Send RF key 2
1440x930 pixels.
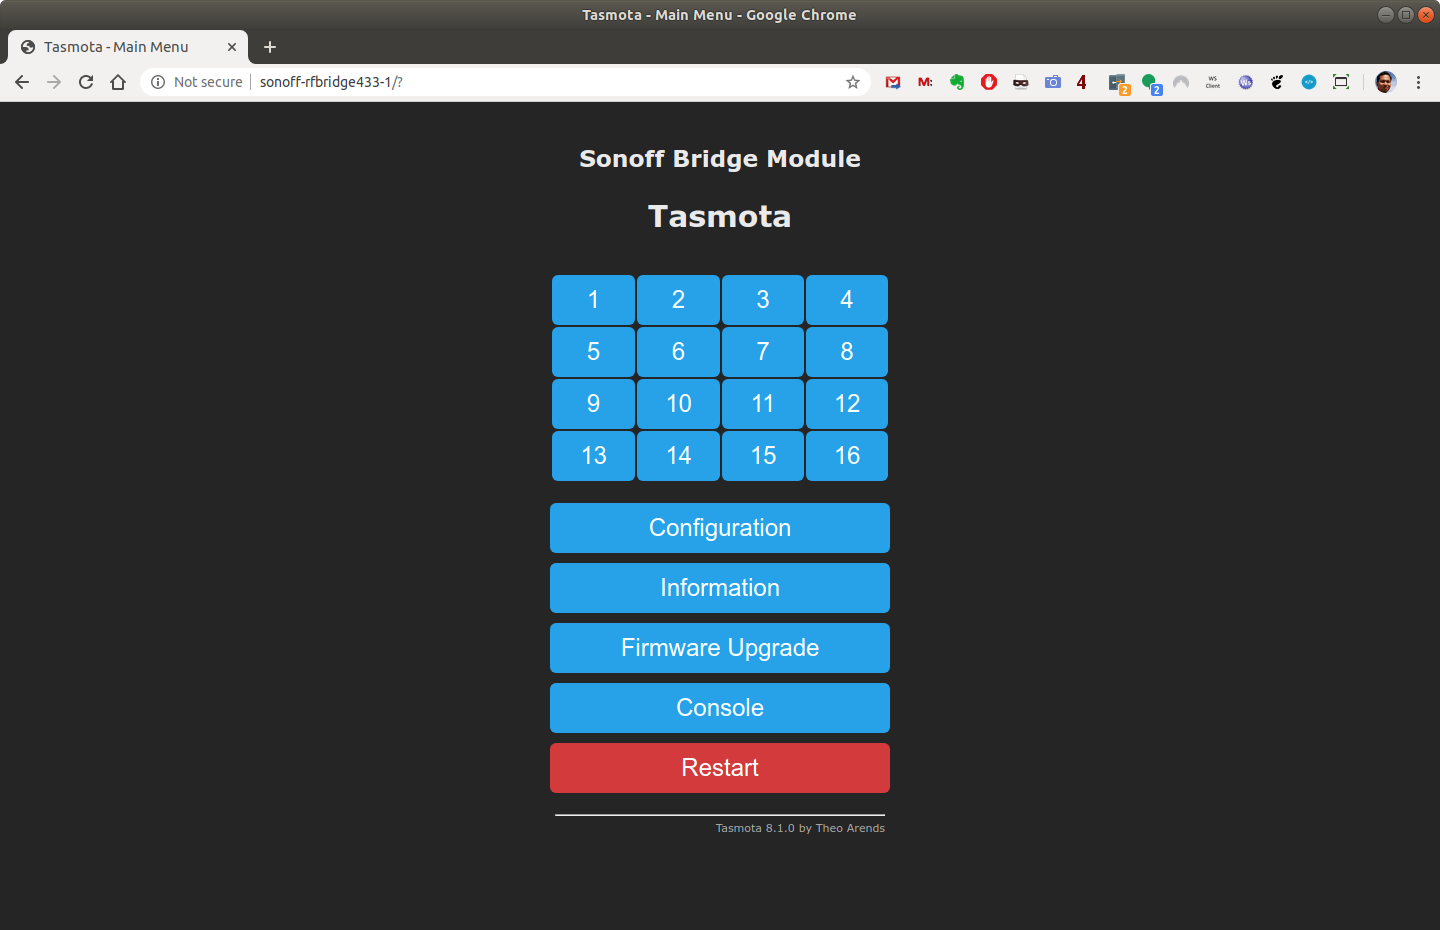(678, 300)
